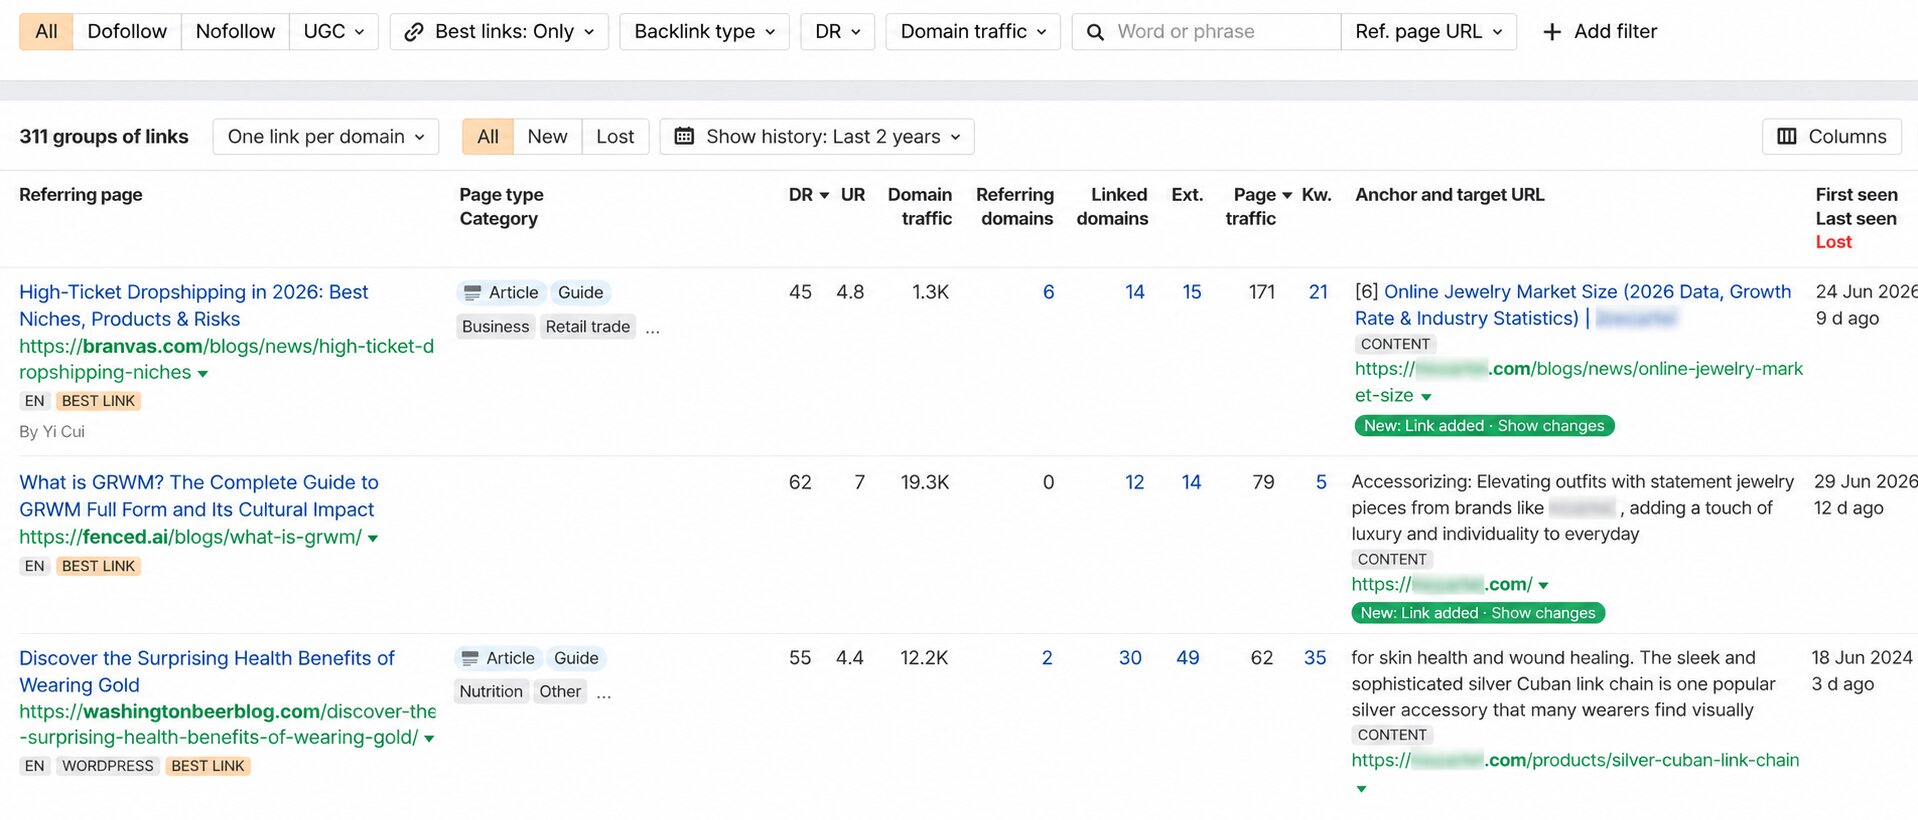Click the calendar icon in Show history
The height and width of the screenshot is (820, 1918).
tap(684, 136)
